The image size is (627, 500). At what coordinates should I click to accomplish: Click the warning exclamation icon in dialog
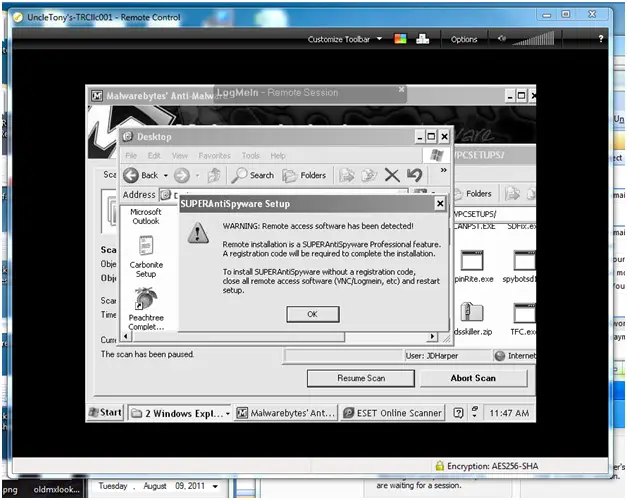(198, 233)
